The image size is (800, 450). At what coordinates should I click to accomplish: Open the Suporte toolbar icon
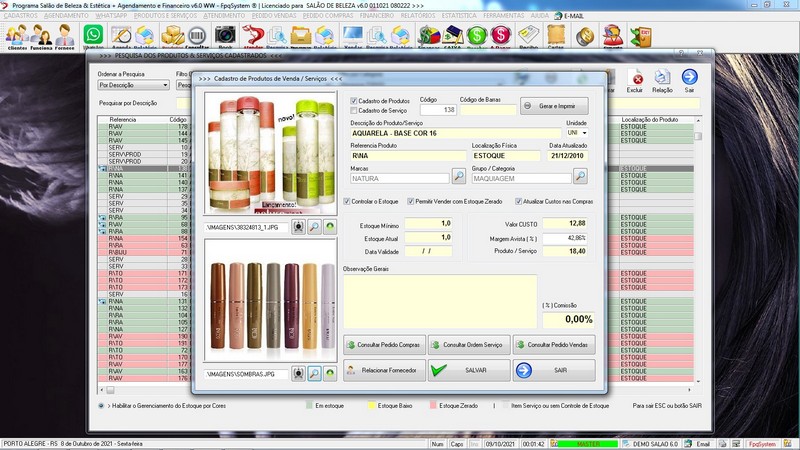(x=613, y=36)
